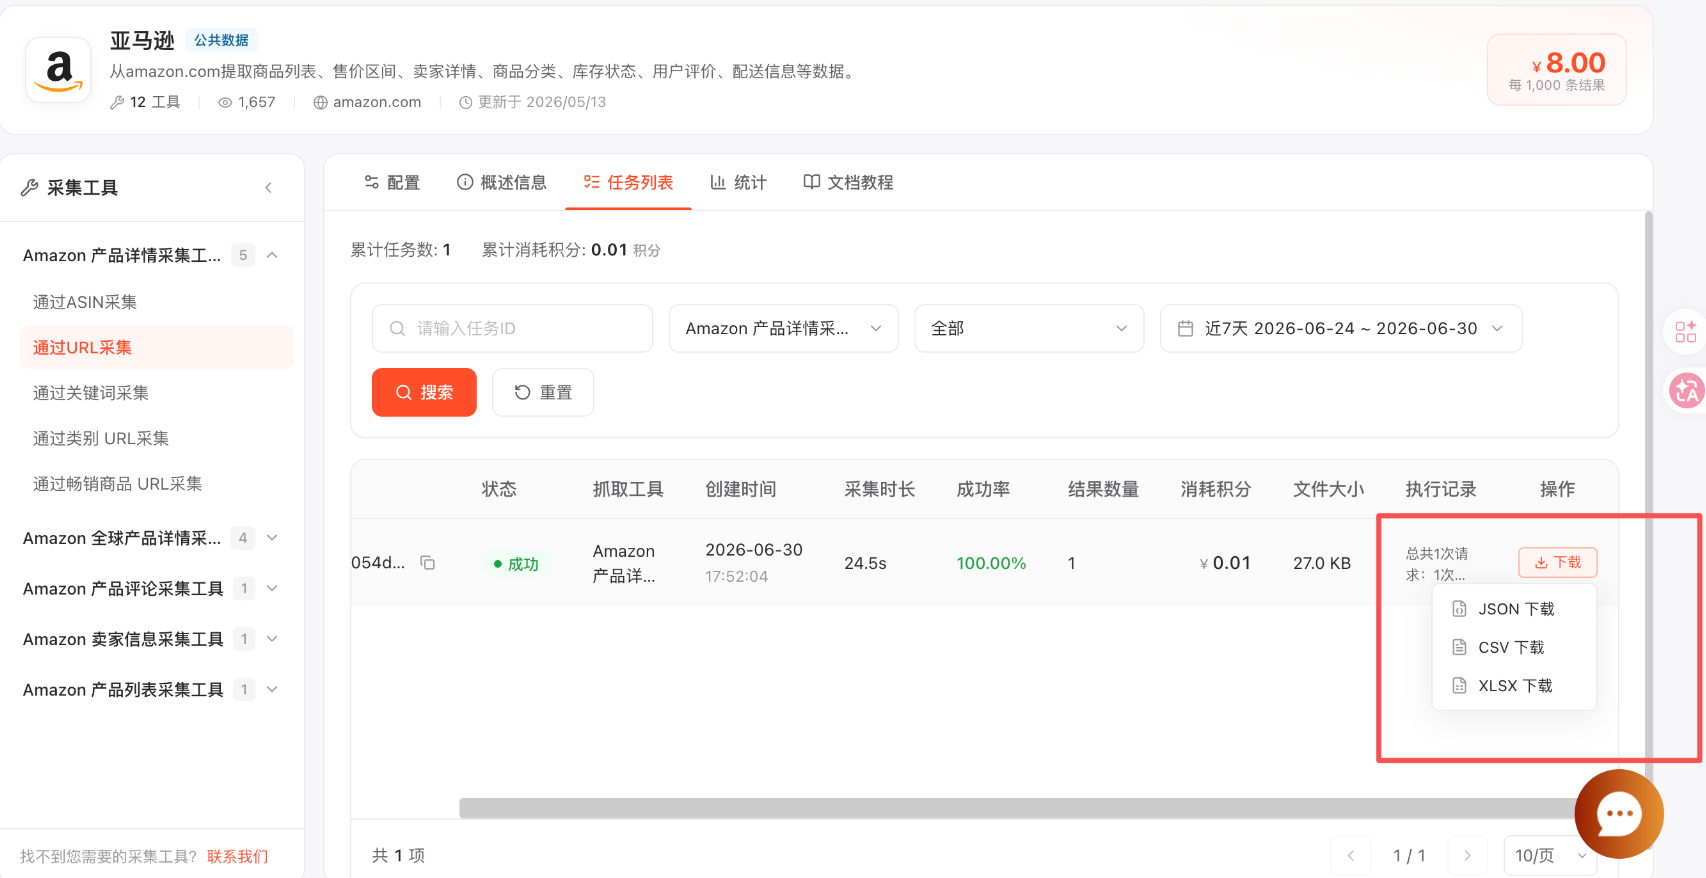The image size is (1706, 878).
Task: Click the translate floating icon
Action: click(1686, 390)
